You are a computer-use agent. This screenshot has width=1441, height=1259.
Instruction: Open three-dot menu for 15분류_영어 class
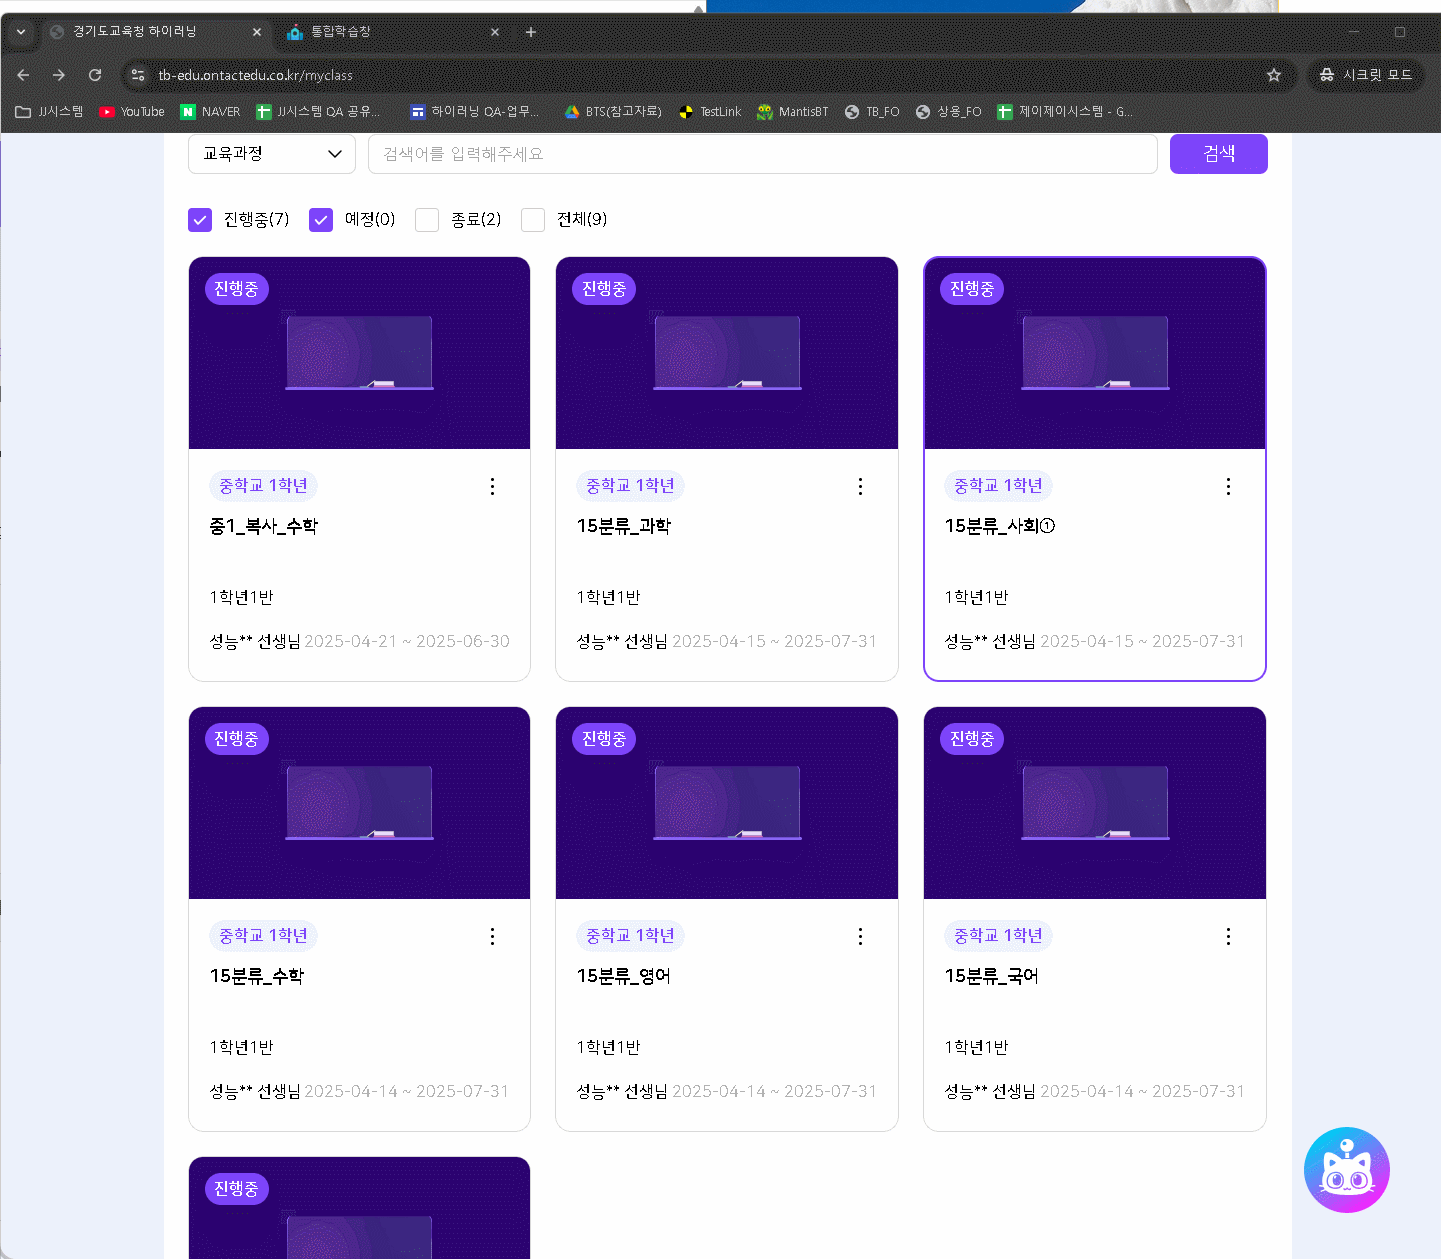point(860,936)
